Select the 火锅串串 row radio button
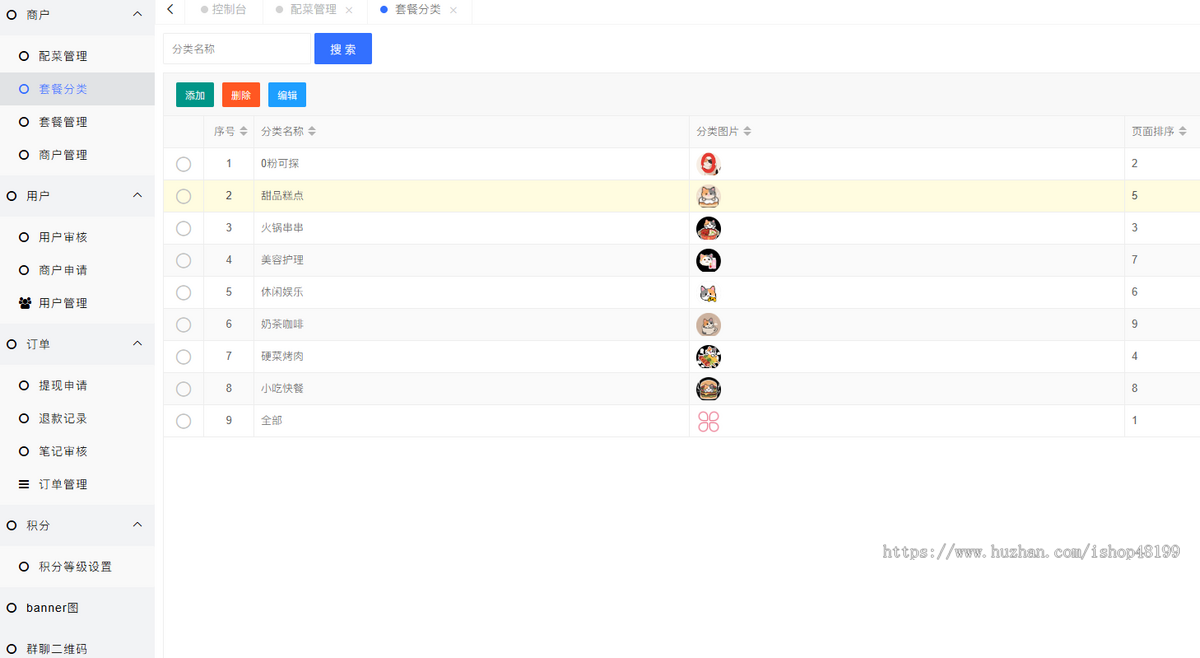 [x=183, y=228]
